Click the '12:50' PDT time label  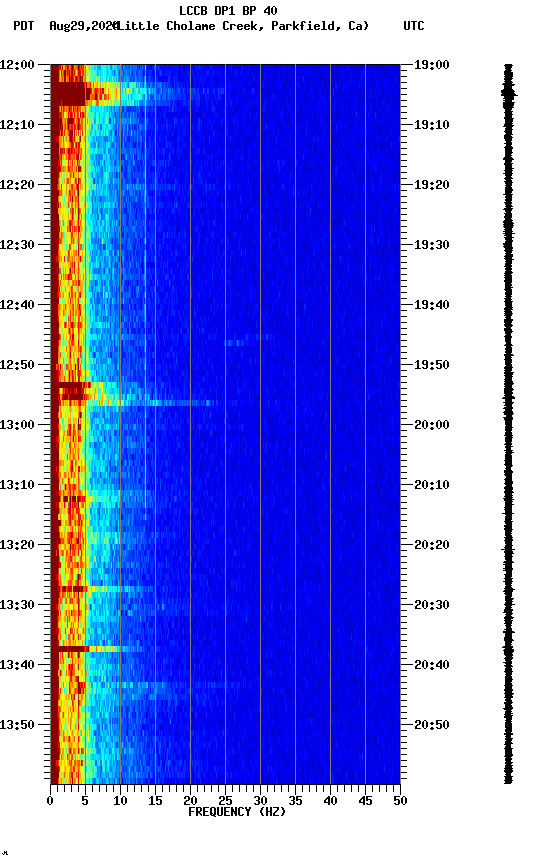point(17,365)
